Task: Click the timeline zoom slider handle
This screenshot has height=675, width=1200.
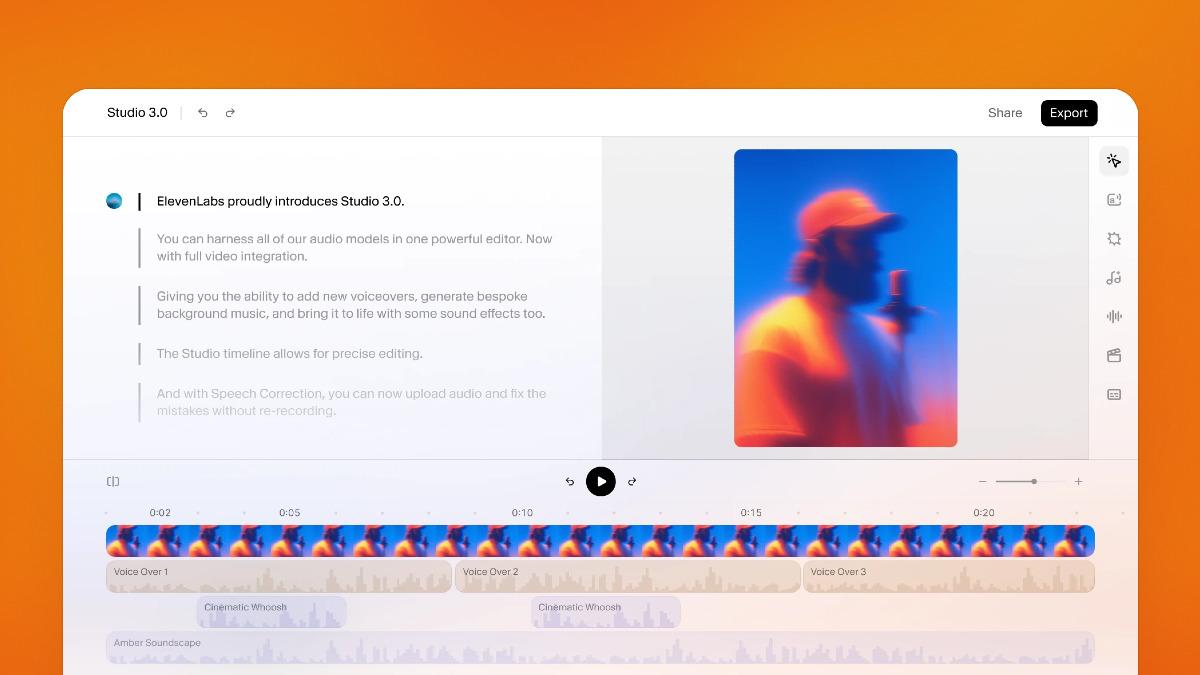Action: (1034, 482)
